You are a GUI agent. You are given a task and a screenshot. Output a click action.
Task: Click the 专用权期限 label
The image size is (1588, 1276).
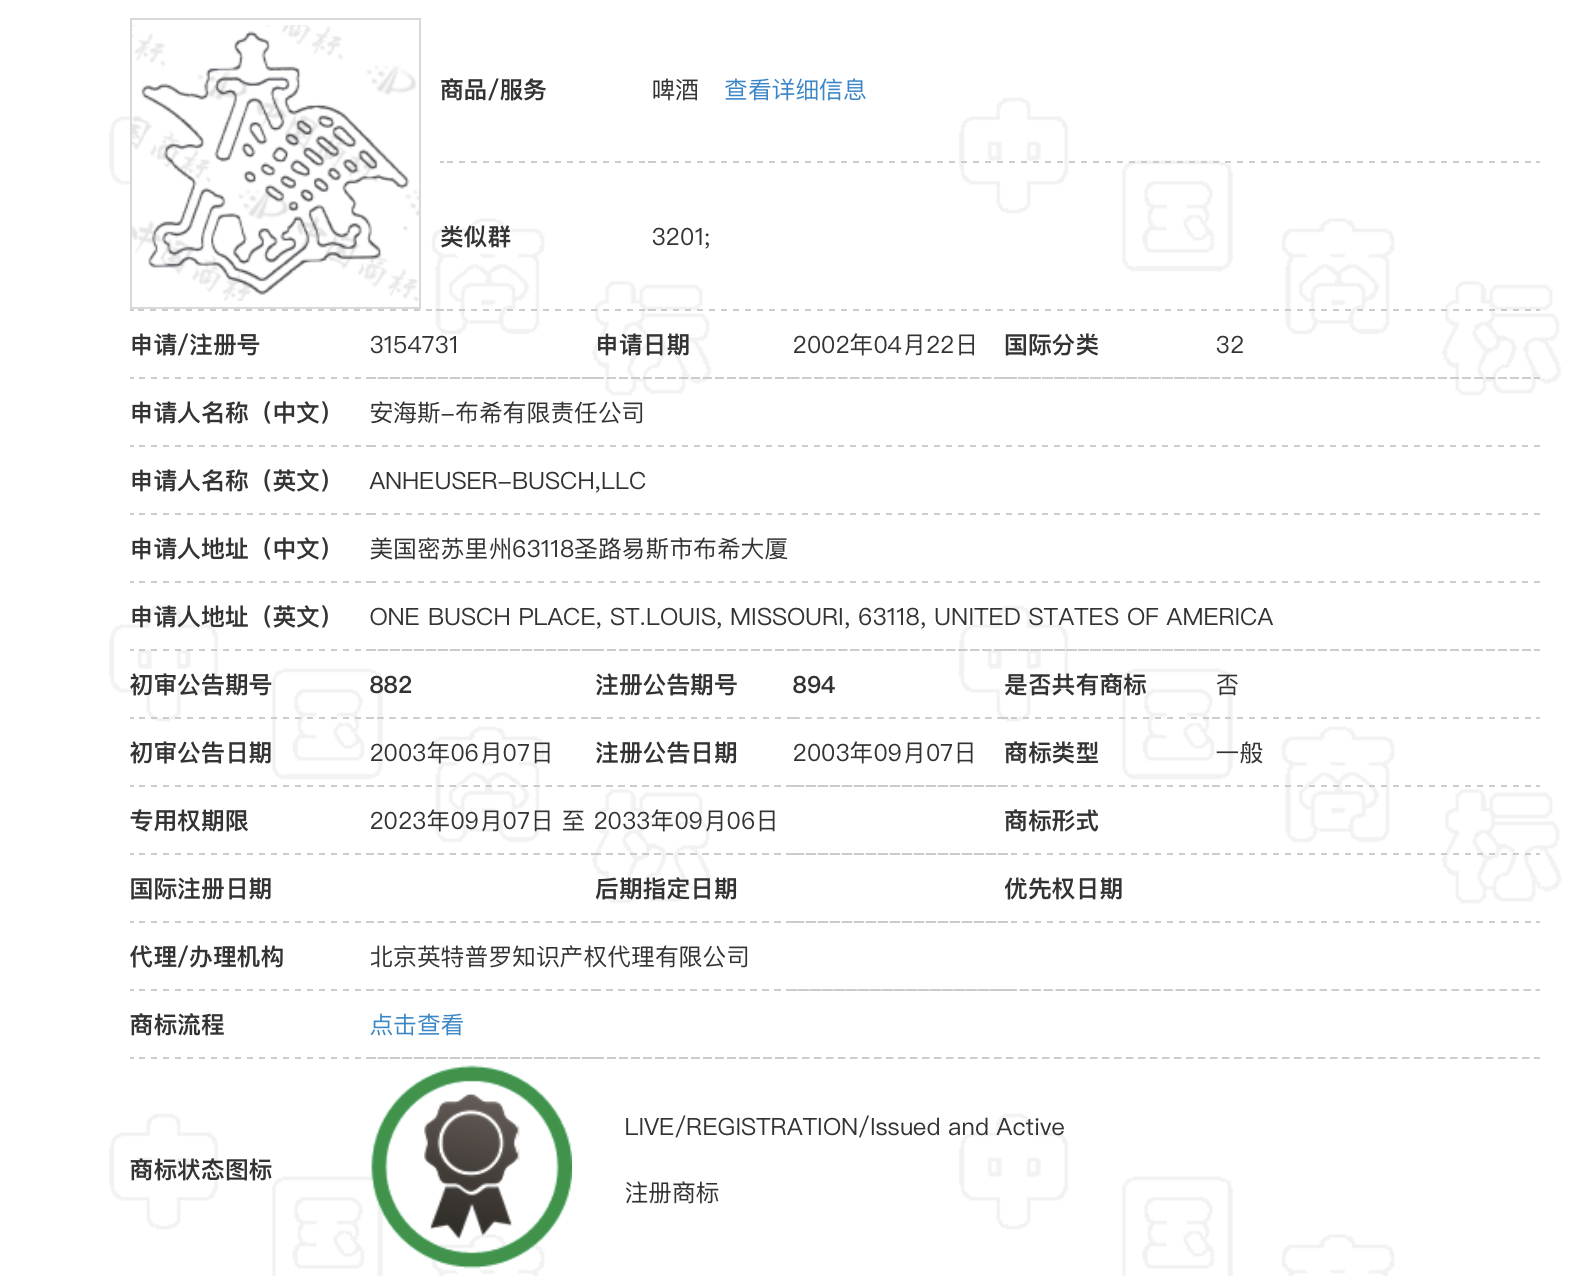tap(189, 821)
